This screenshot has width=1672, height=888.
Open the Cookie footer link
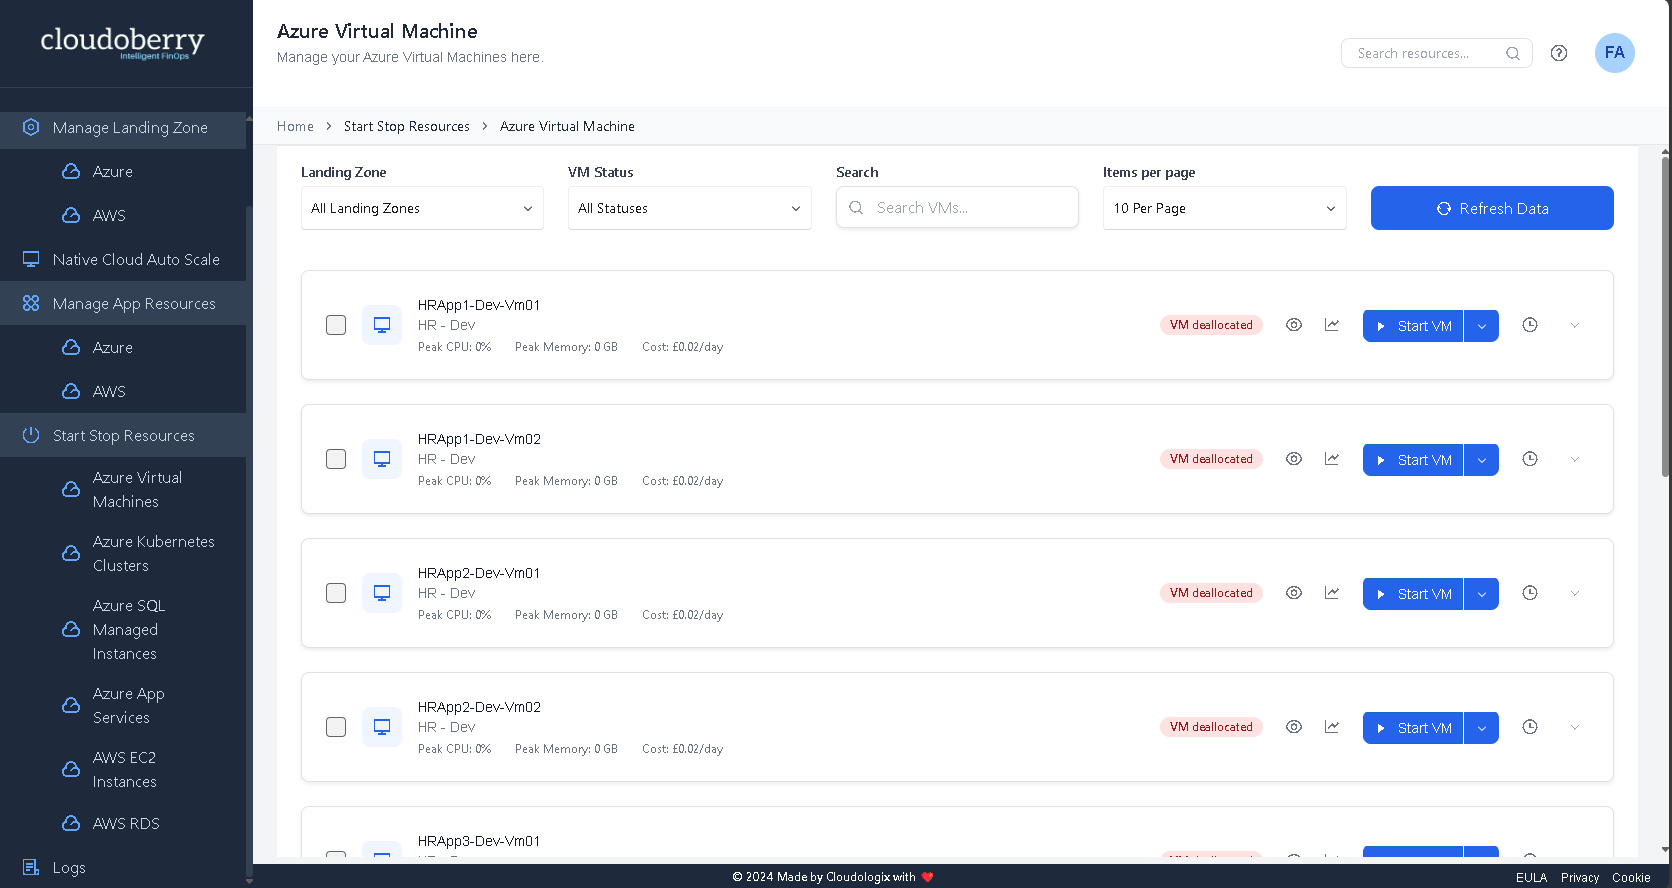(x=1631, y=877)
